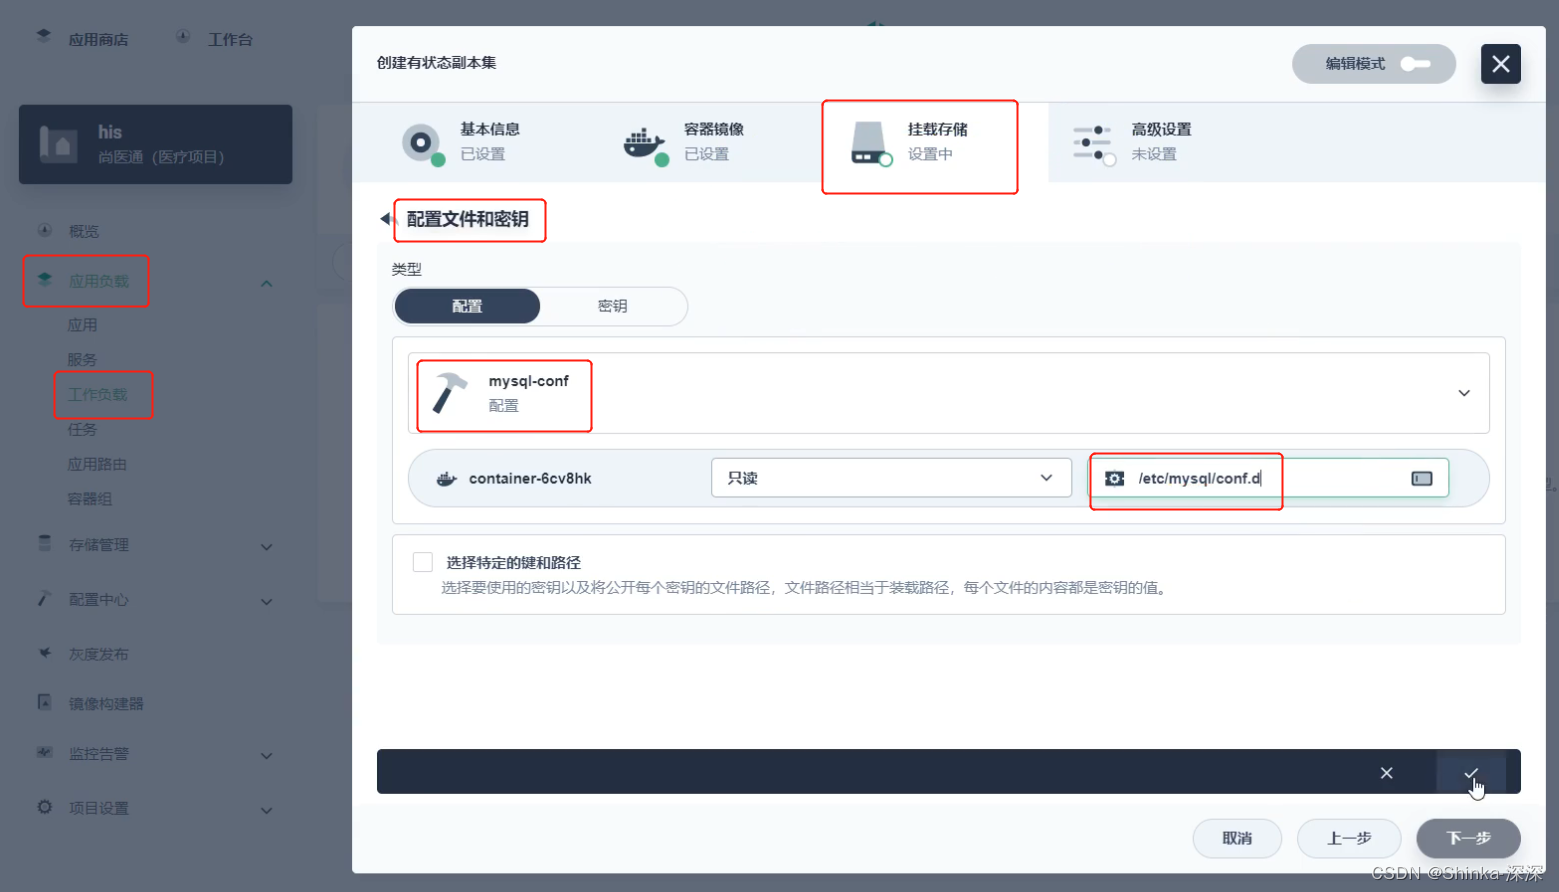
Task: Click the container-6cv8hk docker icon
Action: click(447, 479)
